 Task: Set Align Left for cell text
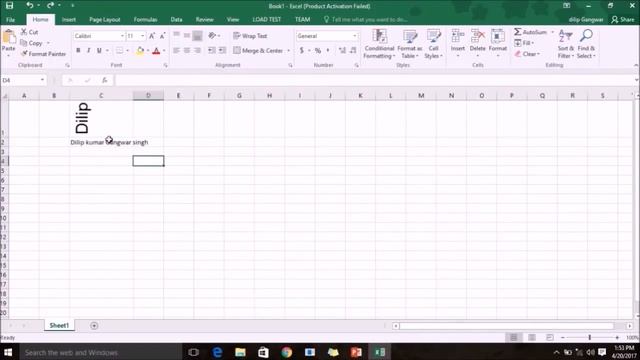[x=176, y=51]
